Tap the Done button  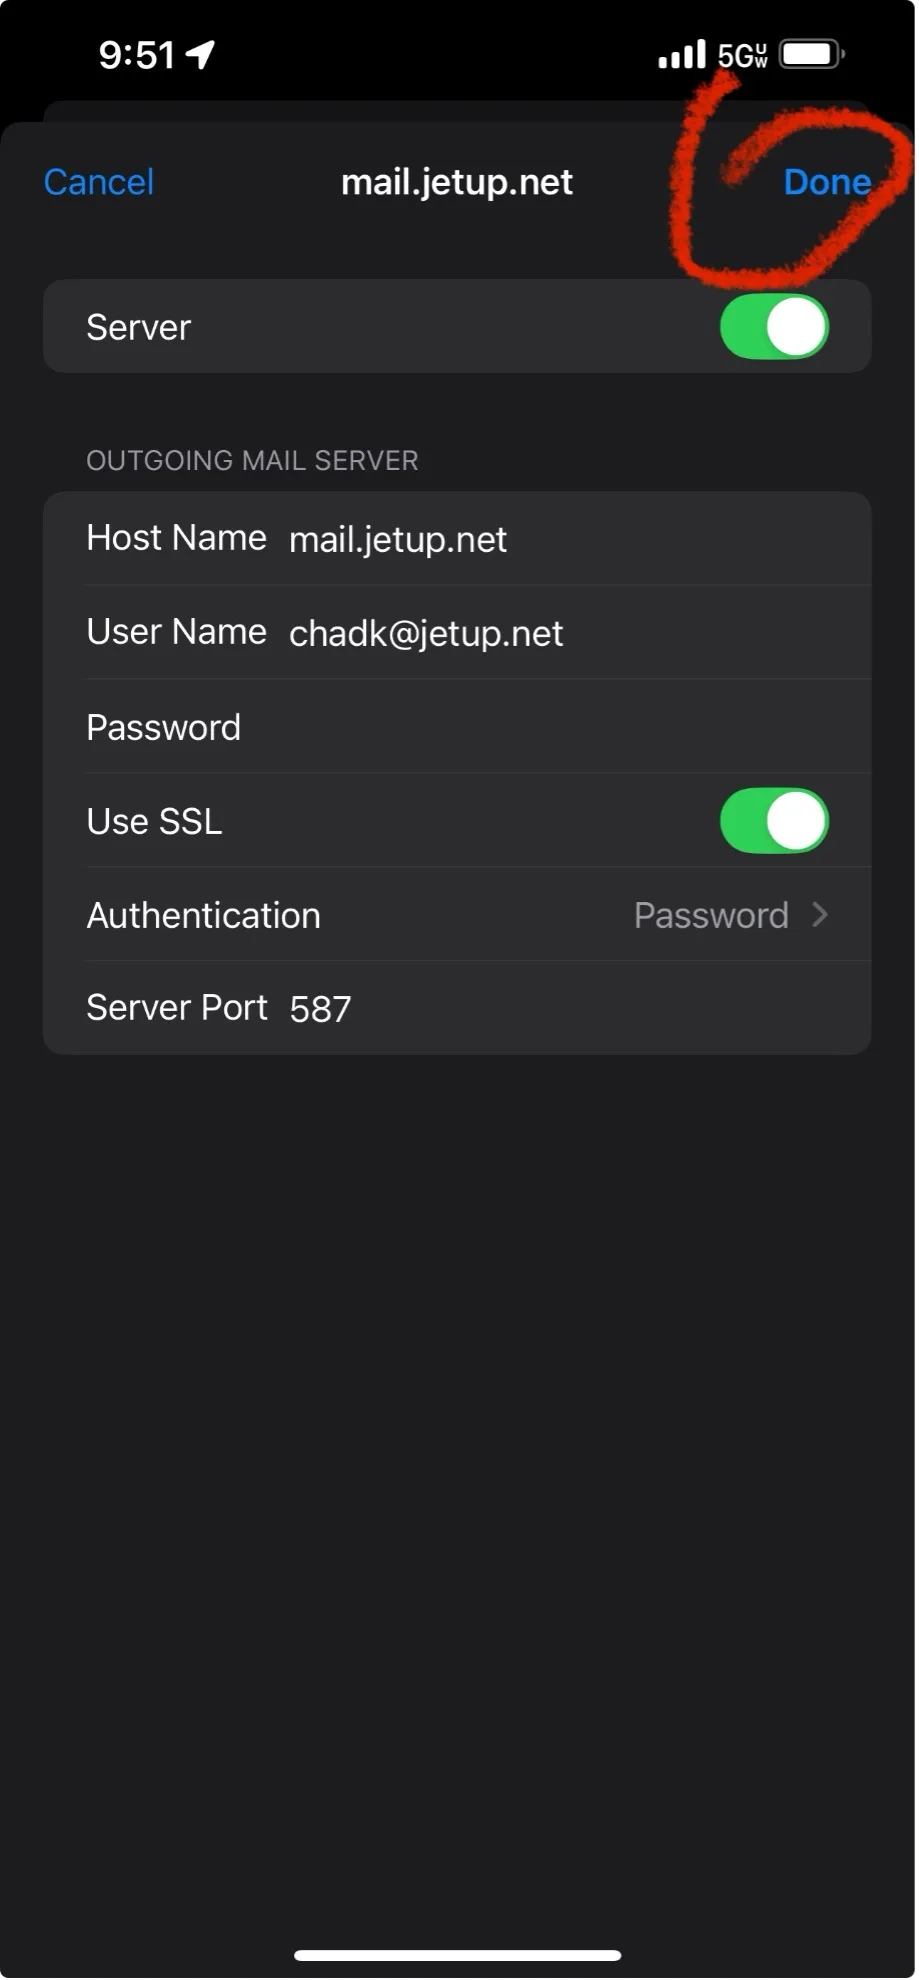(826, 182)
